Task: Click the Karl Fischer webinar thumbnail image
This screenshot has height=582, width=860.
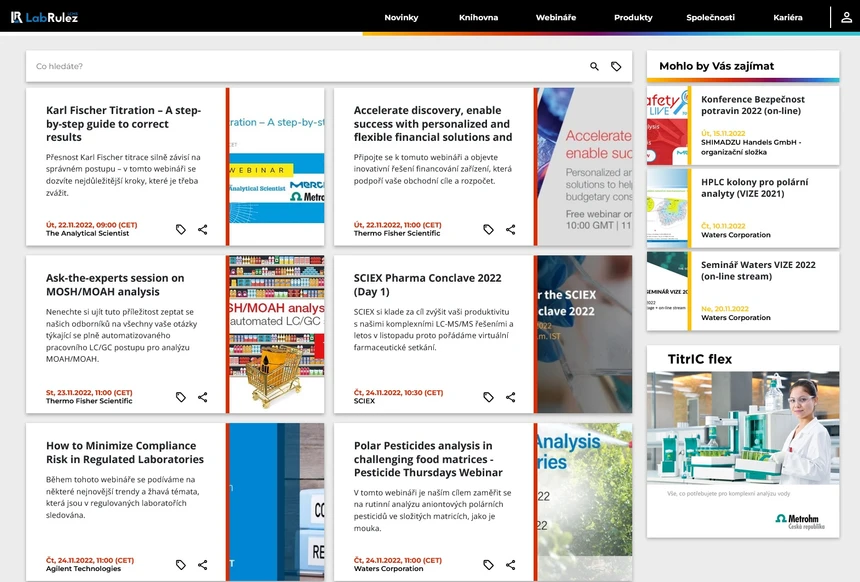Action: click(x=277, y=167)
